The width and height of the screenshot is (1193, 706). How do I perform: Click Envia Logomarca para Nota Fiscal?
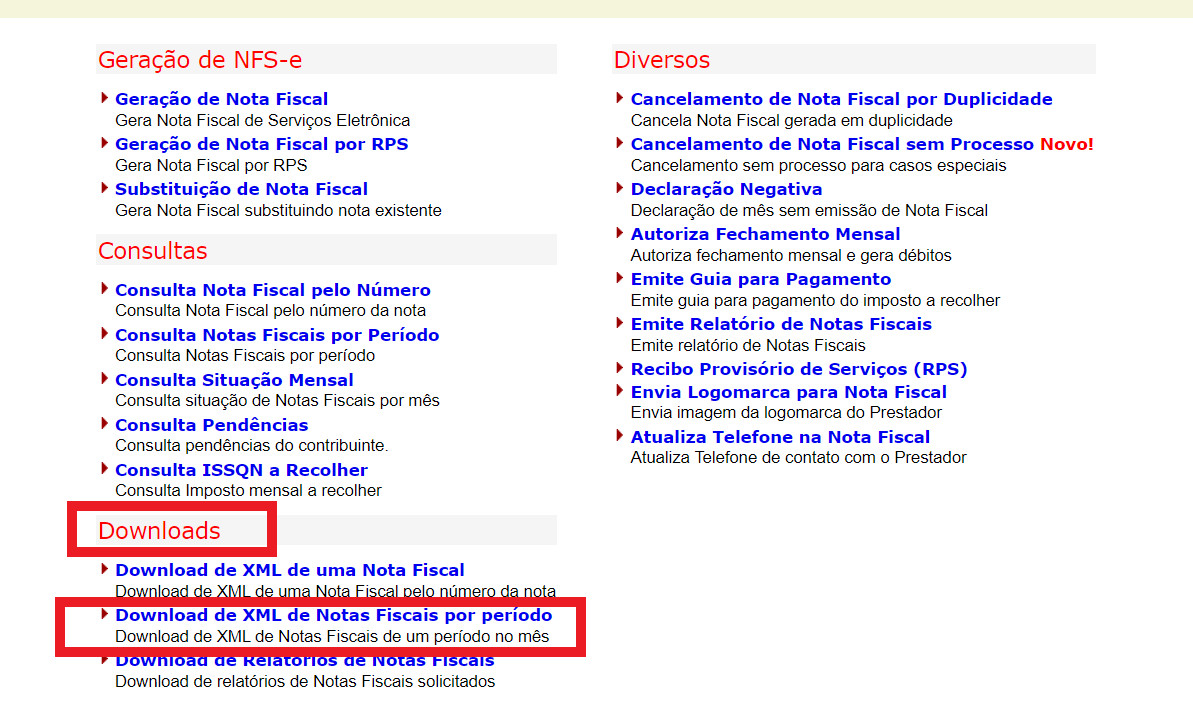coord(788,392)
